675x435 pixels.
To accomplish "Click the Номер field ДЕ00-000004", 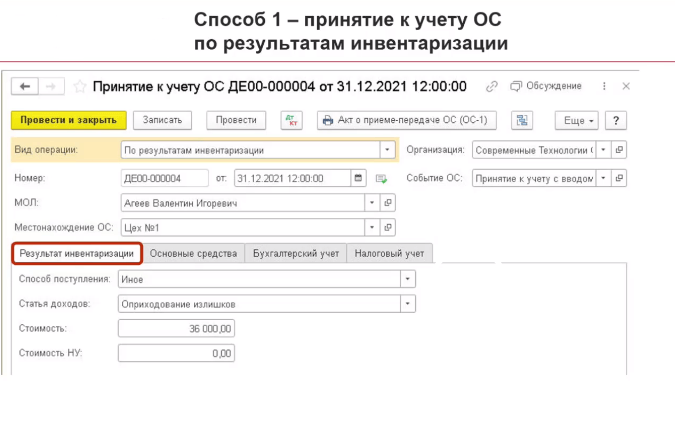I will tap(164, 178).
